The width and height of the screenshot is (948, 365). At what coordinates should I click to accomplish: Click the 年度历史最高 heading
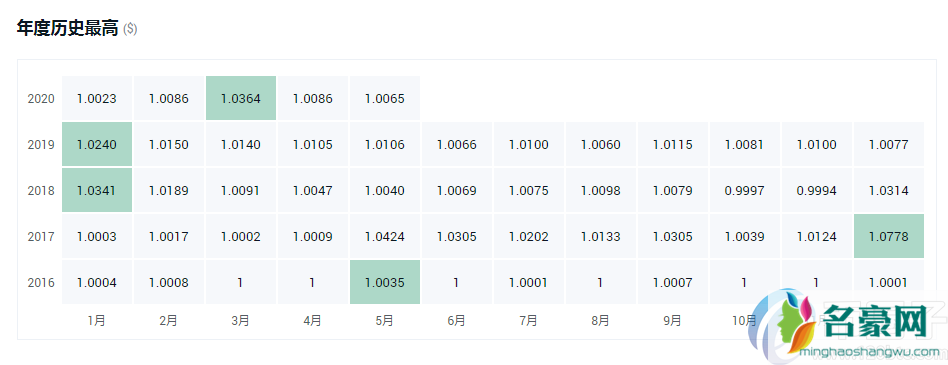pos(67,28)
